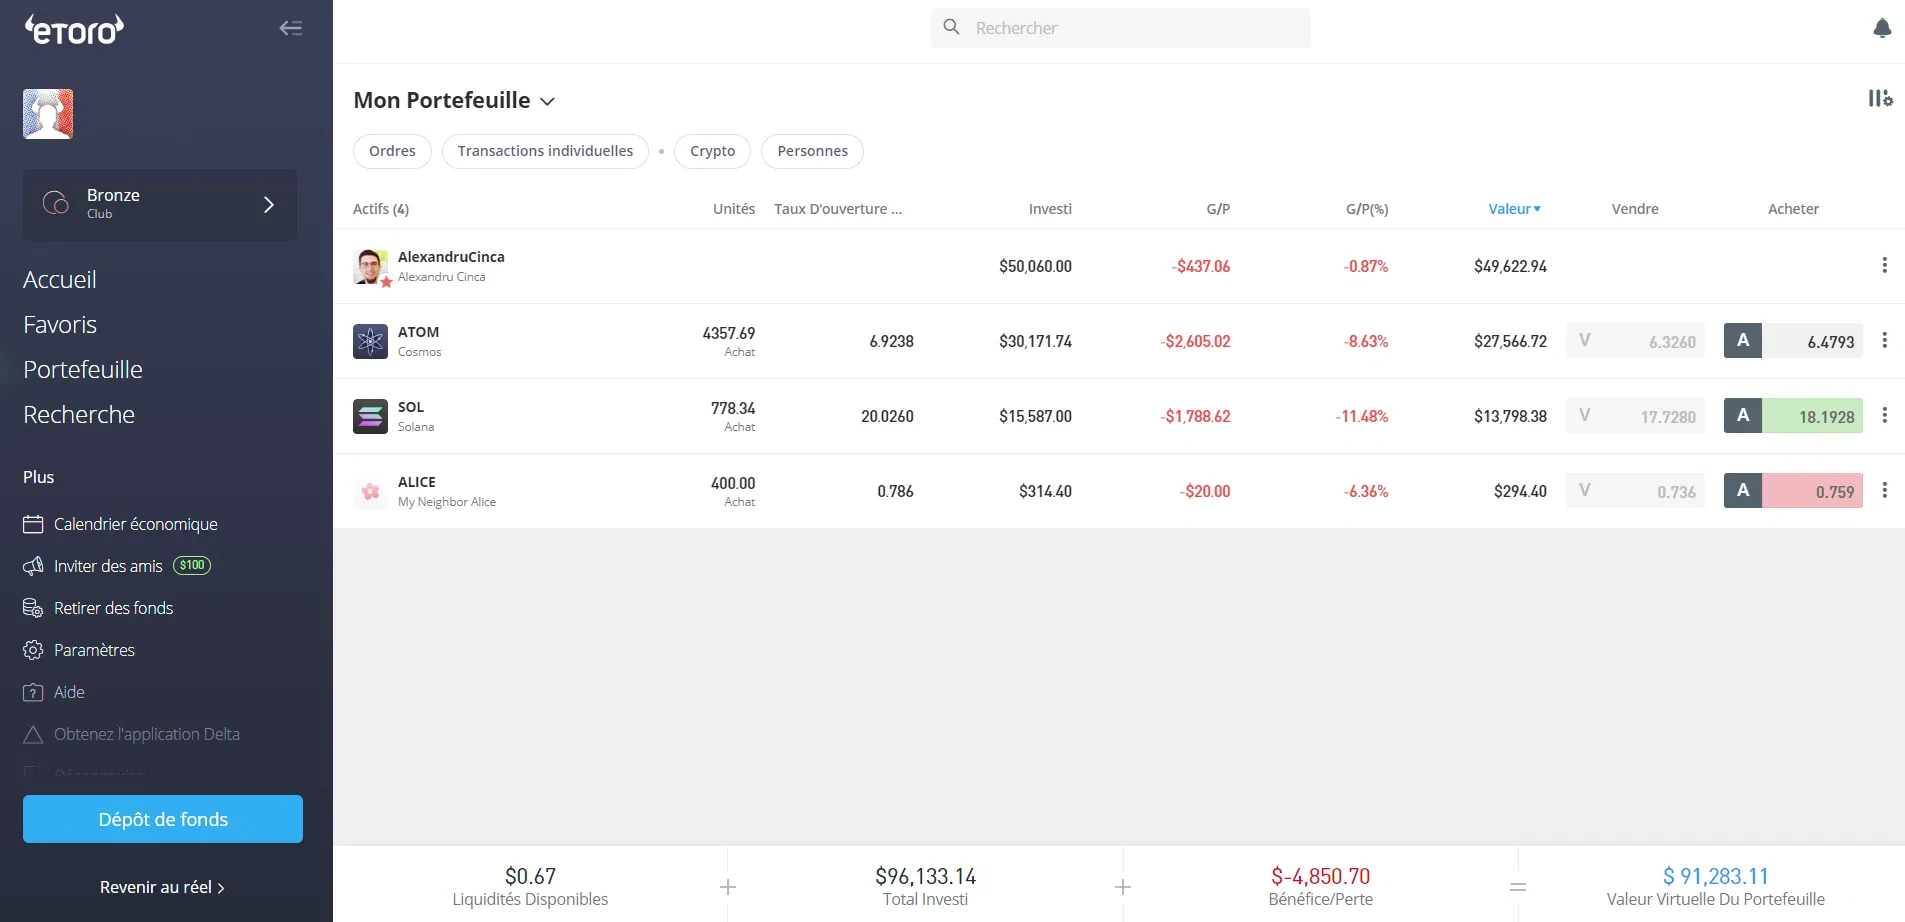Open options menu for ALICE
Image resolution: width=1905 pixels, height=922 pixels.
[1884, 490]
